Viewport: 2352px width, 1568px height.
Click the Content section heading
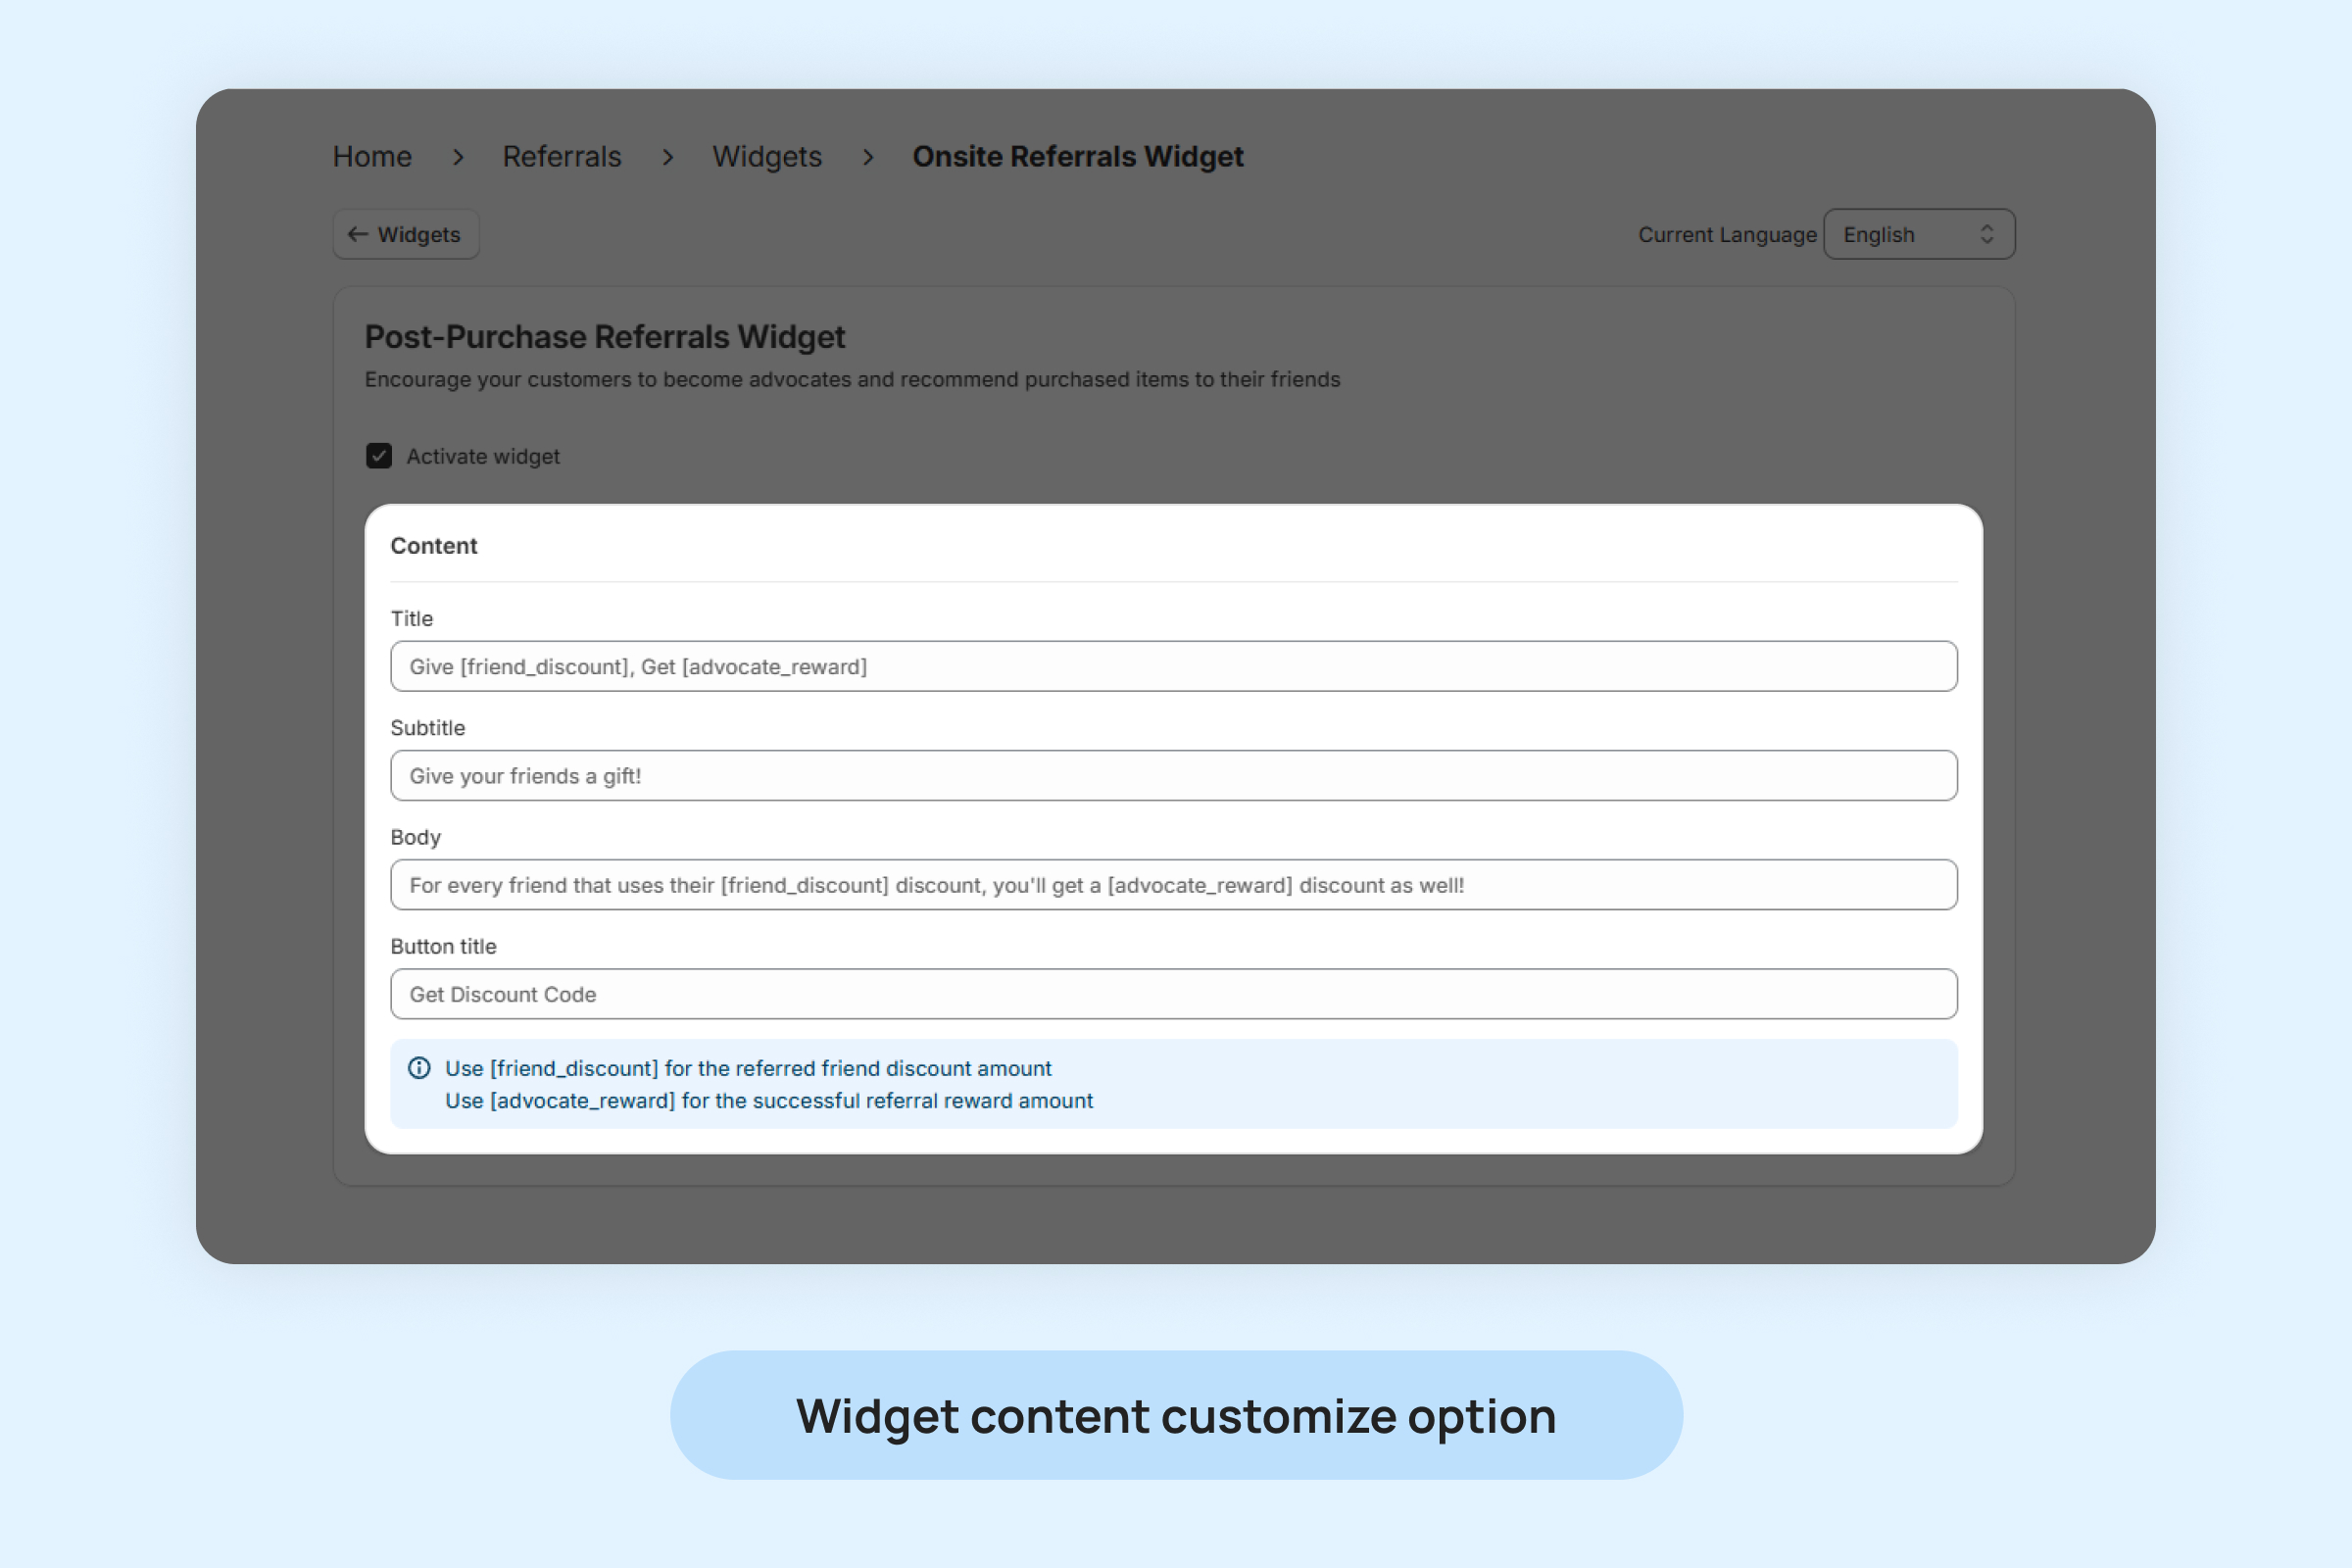(434, 546)
